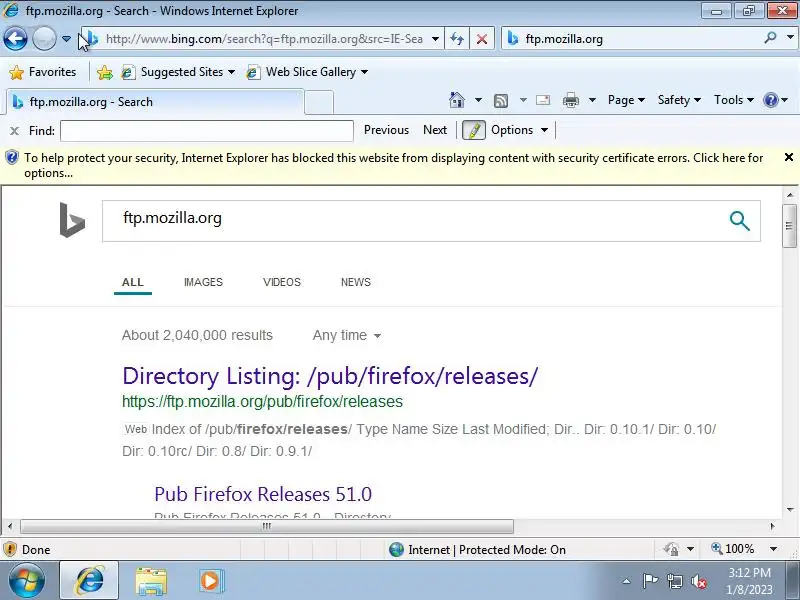Image resolution: width=800 pixels, height=600 pixels.
Task: Click the privacy report icon in status bar
Action: pos(671,549)
